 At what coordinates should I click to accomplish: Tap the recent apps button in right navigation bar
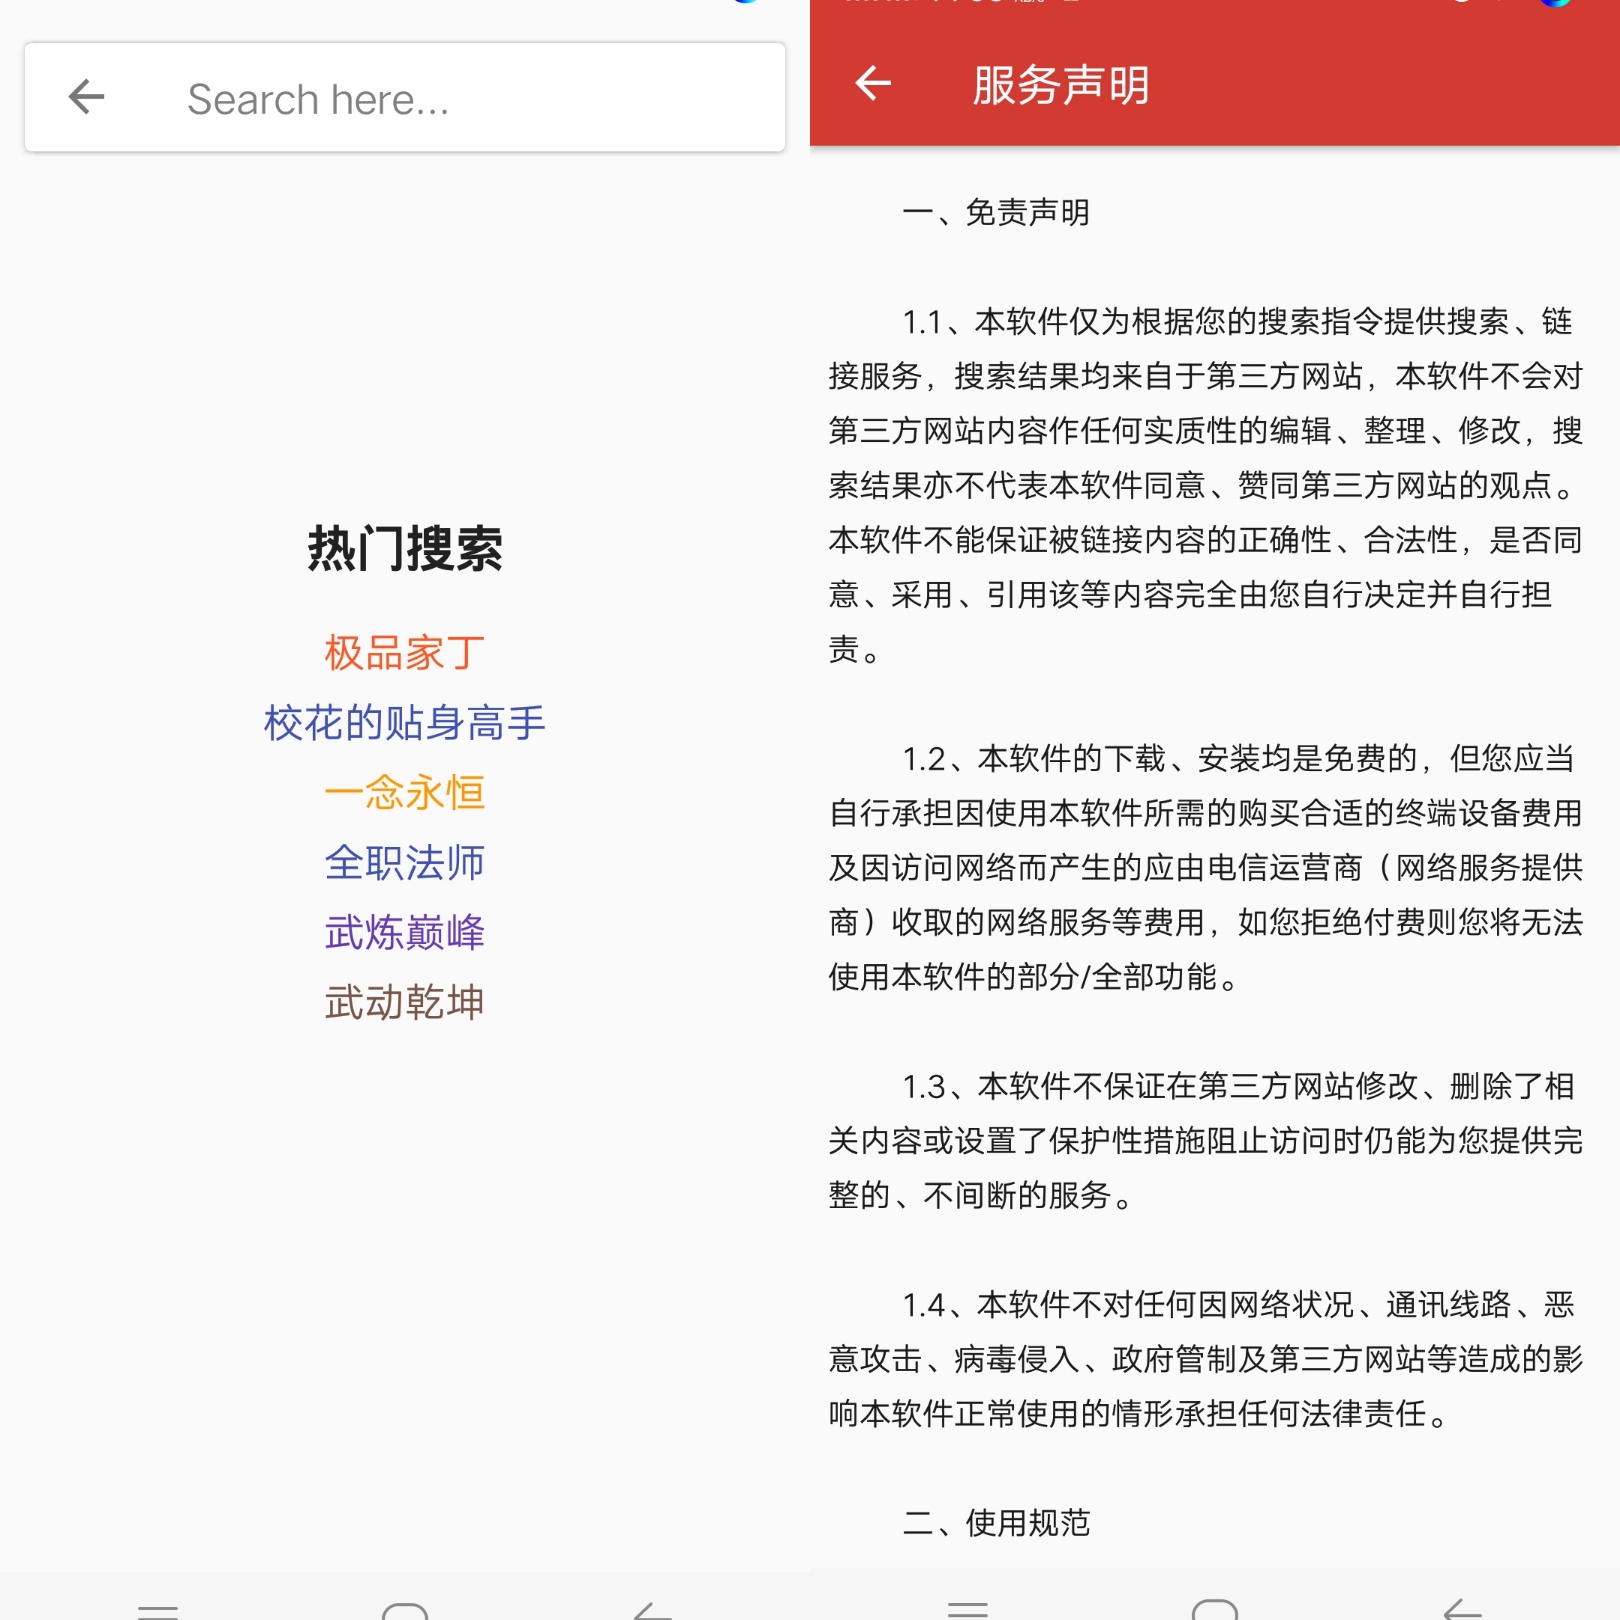click(970, 1608)
